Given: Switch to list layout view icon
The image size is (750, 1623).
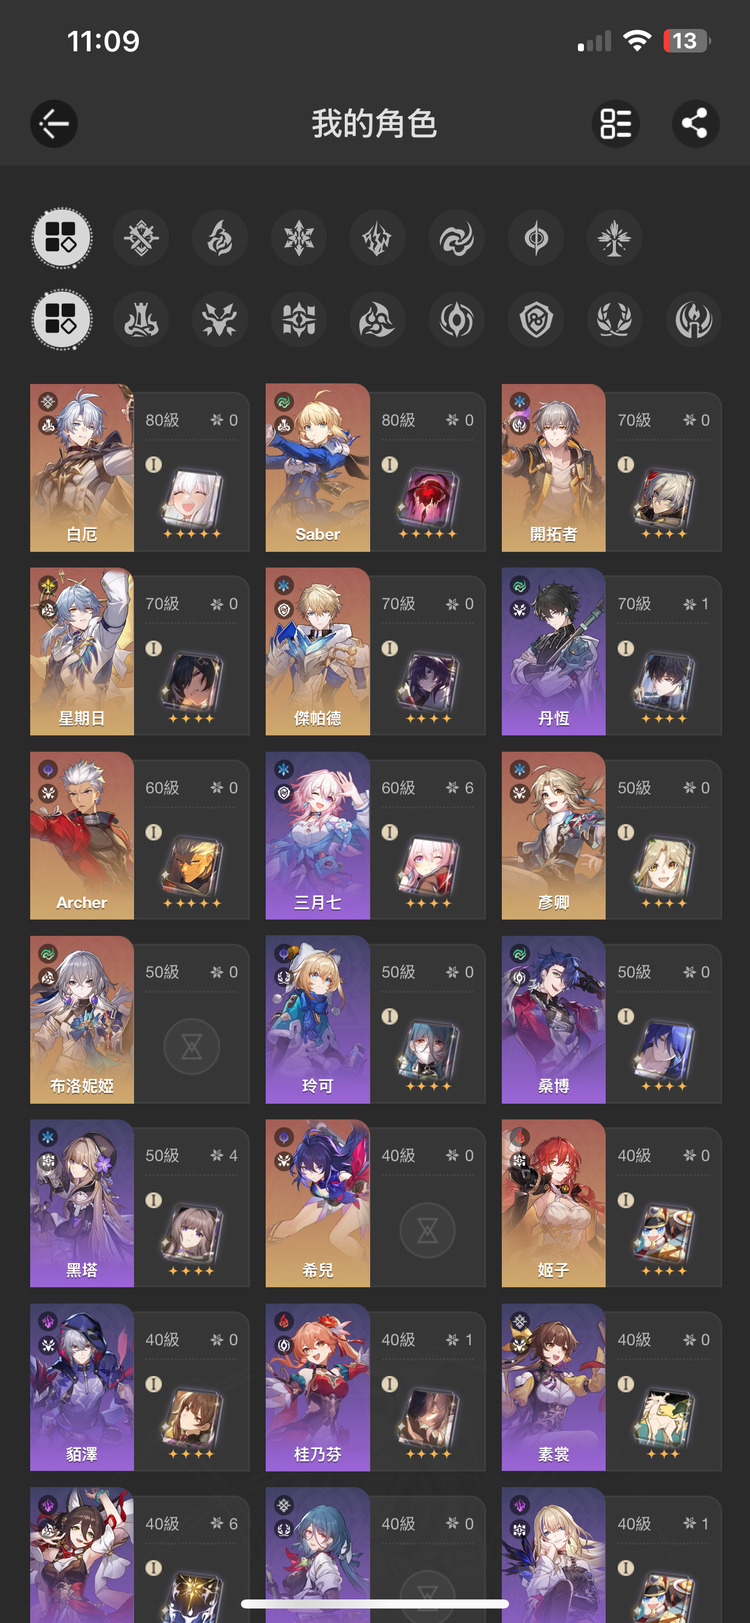Looking at the screenshot, I should click(x=616, y=124).
